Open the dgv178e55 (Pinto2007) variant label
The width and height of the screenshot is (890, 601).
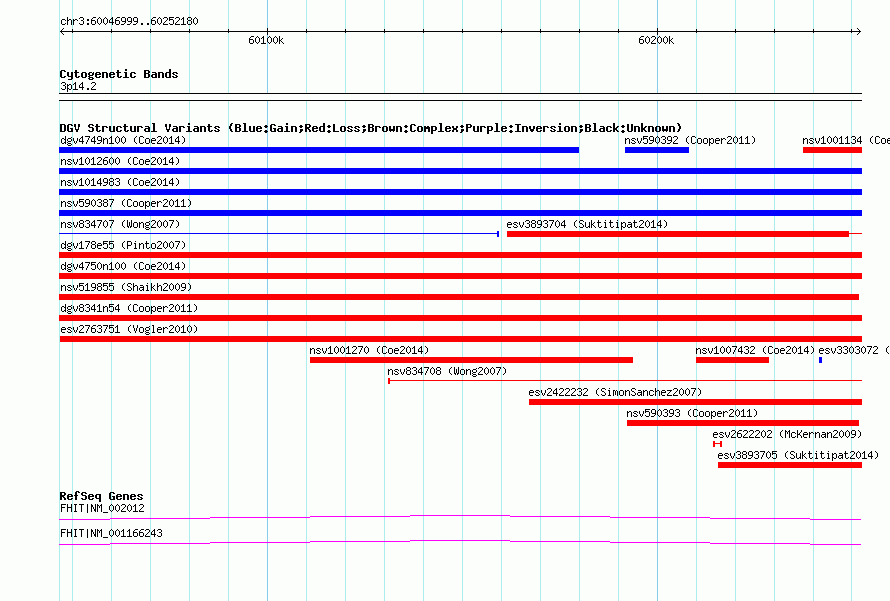[x=123, y=245]
